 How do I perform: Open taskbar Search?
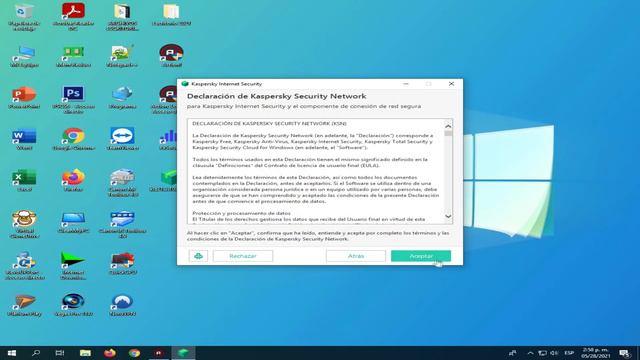click(x=36, y=353)
